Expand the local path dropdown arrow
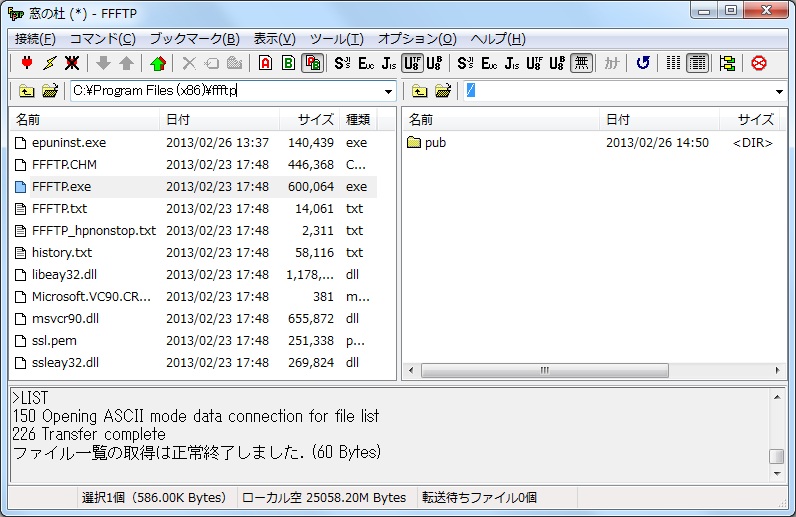 click(388, 91)
